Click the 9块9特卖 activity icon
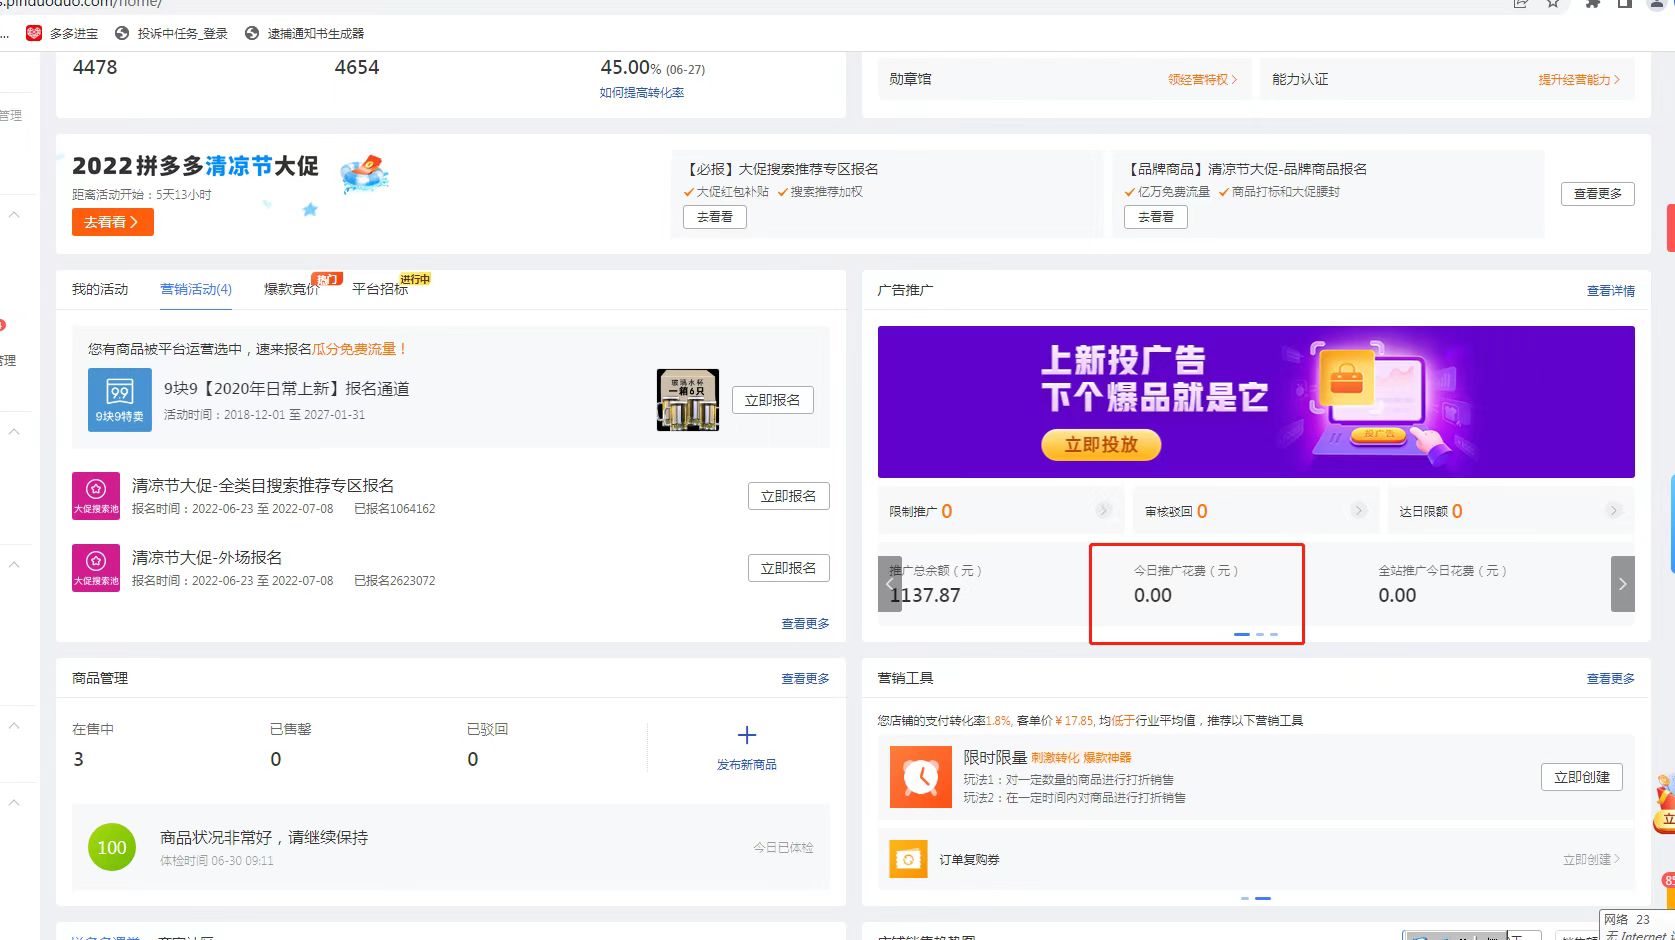This screenshot has width=1675, height=940. [x=120, y=400]
